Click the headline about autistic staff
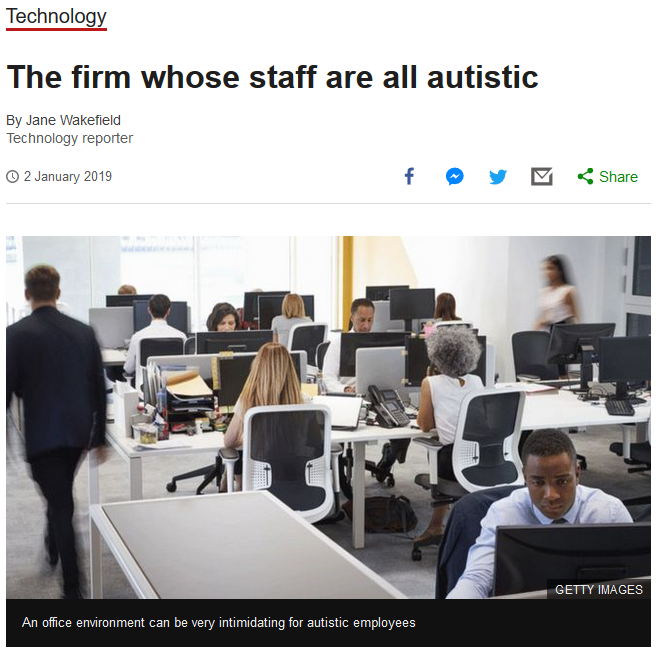Image resolution: width=656 pixels, height=654 pixels. pyautogui.click(x=272, y=77)
